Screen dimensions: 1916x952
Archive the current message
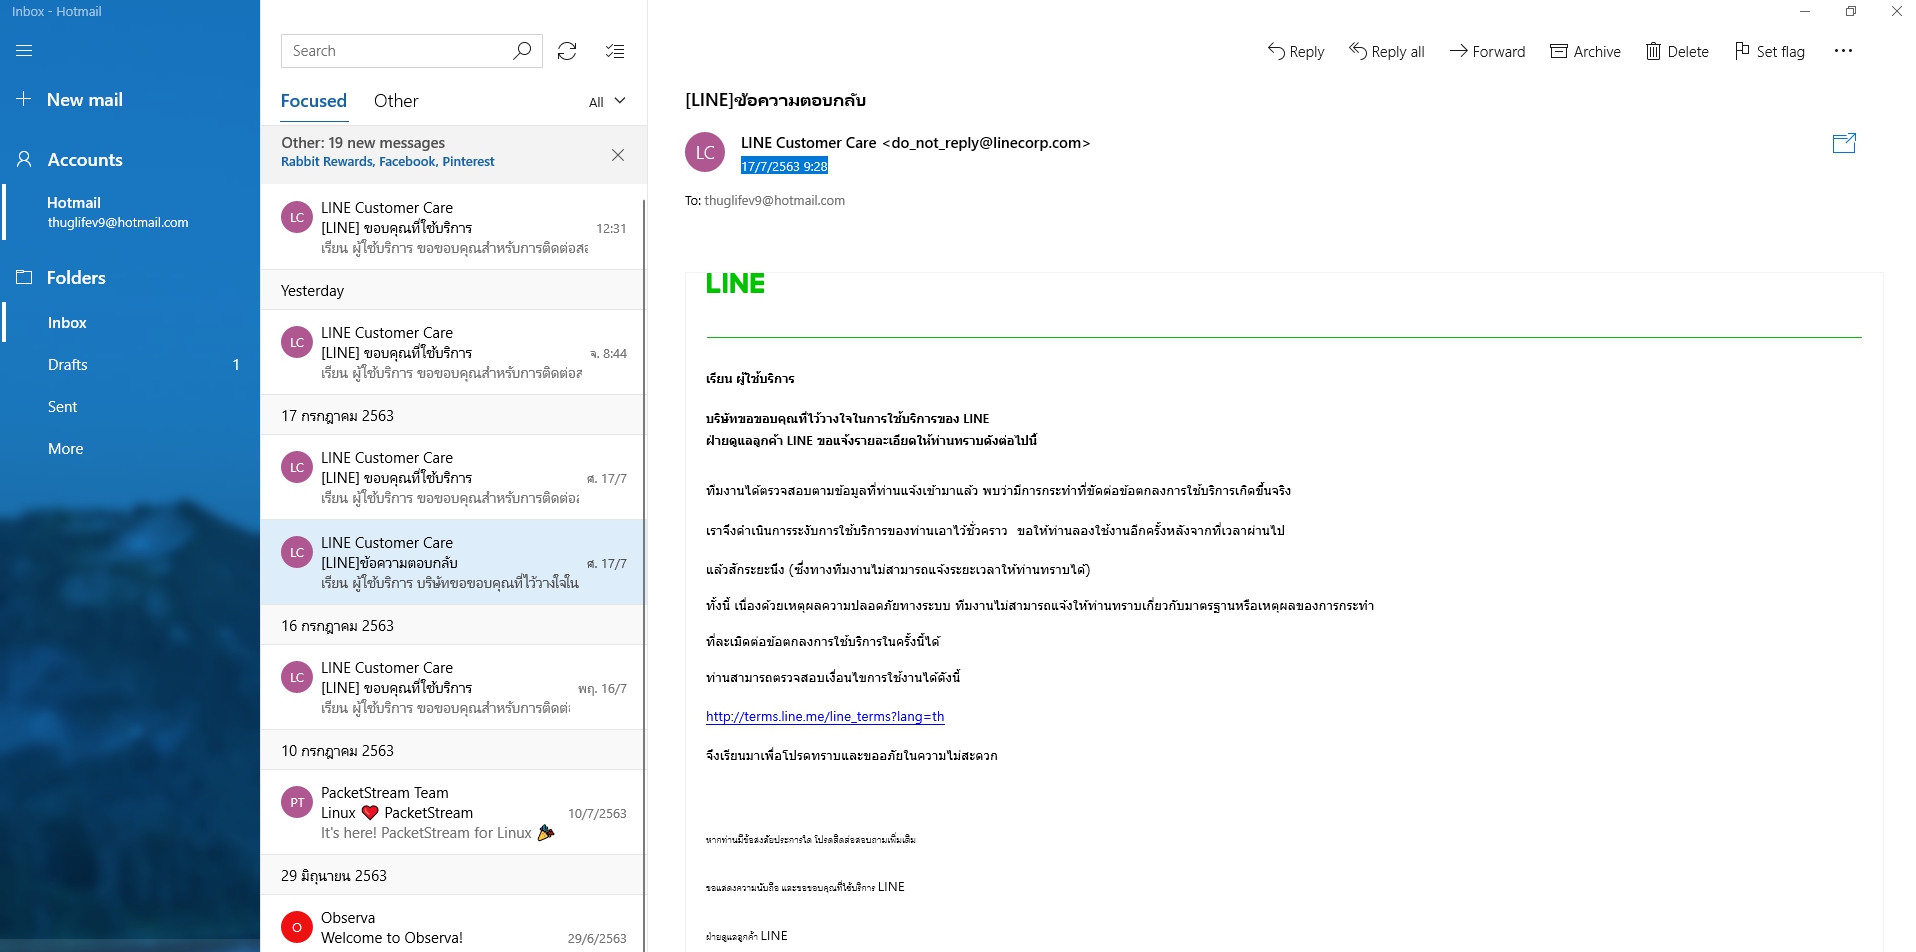[x=1585, y=51]
